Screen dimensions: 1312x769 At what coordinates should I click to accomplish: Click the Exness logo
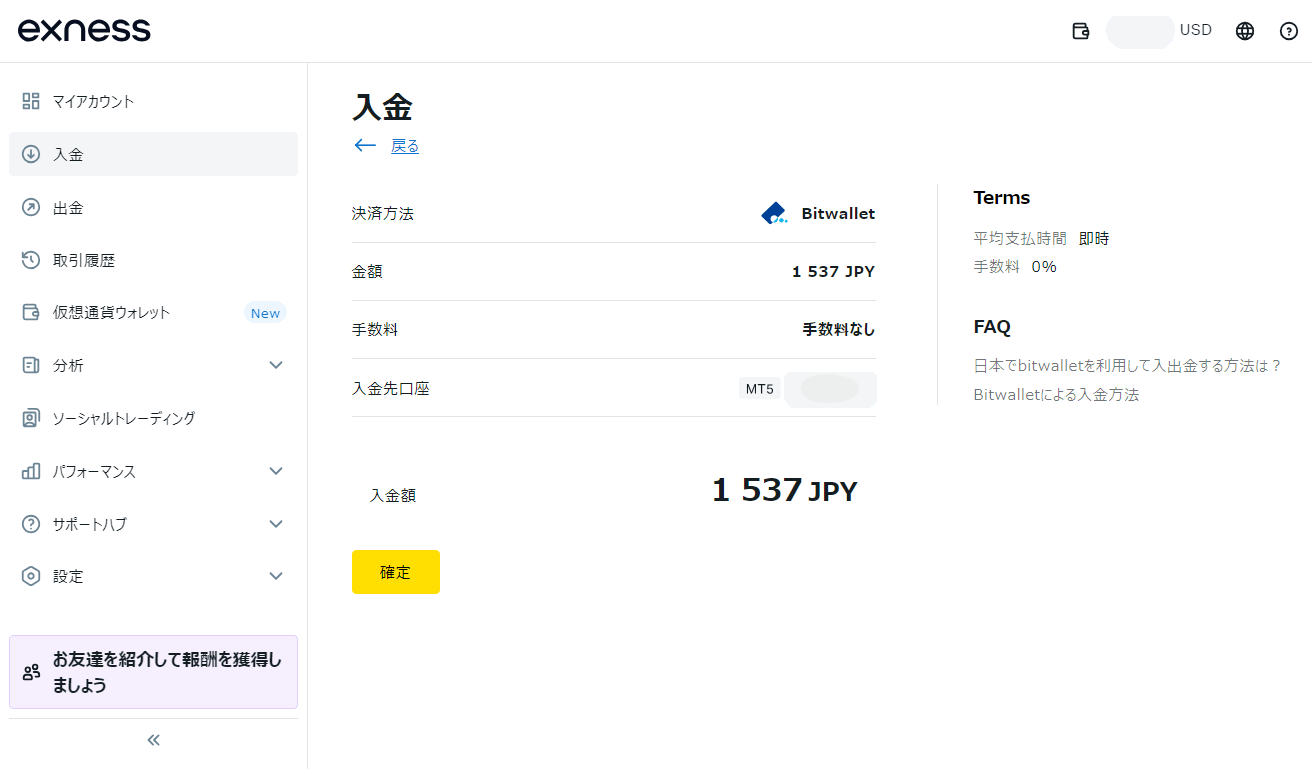(84, 30)
